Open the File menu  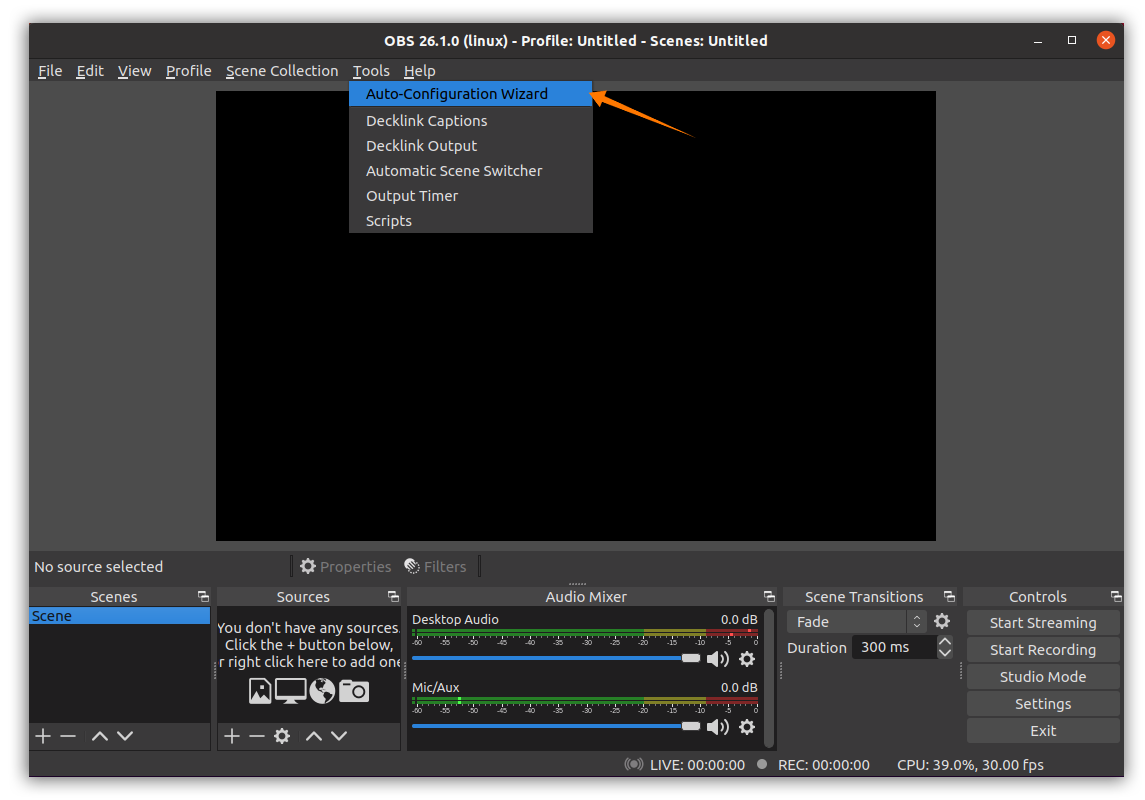[x=50, y=71]
